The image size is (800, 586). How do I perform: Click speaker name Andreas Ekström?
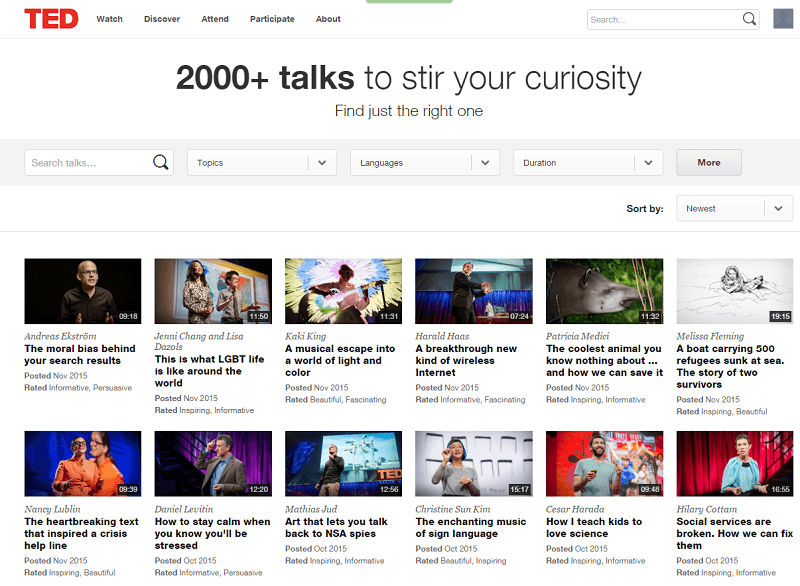point(60,336)
